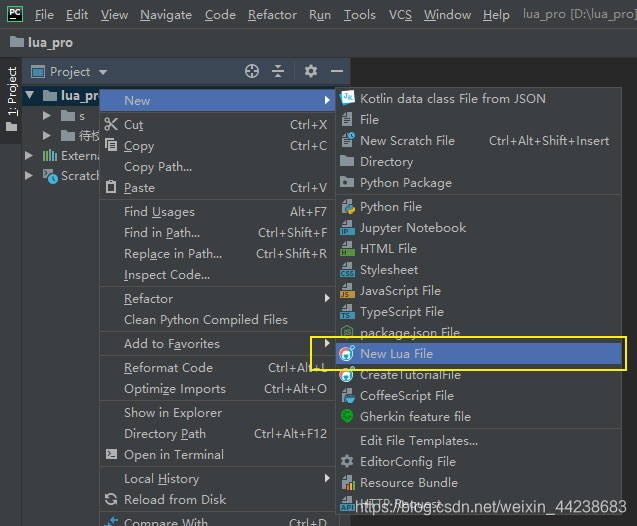The height and width of the screenshot is (526, 637).
Task: Select Show in Explorer entry
Action: pyautogui.click(x=217, y=412)
